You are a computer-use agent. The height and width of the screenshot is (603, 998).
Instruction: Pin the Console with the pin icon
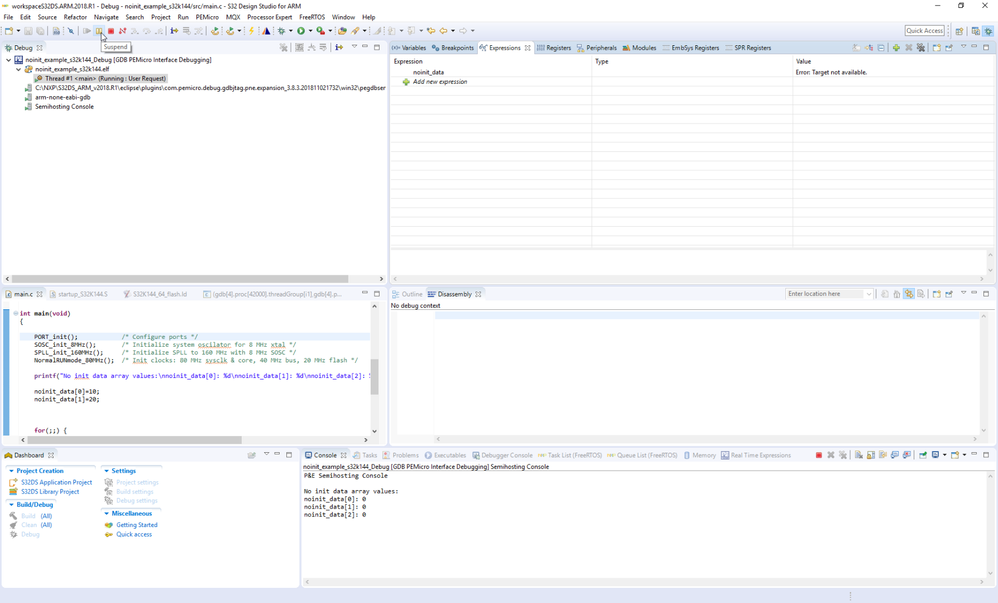923,455
